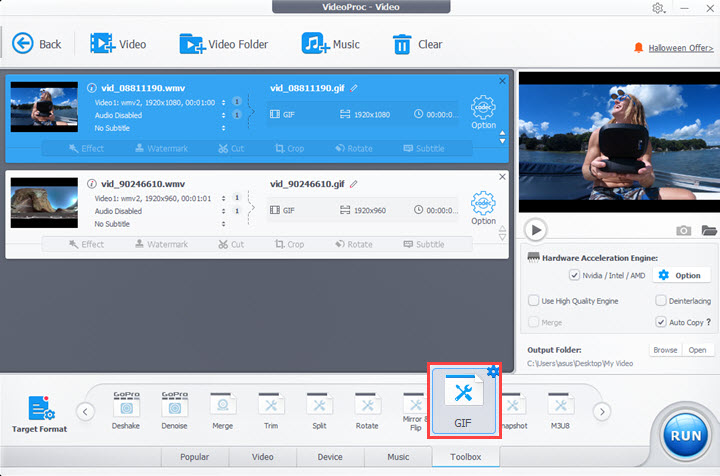Rename output vid_08811190.gif with pencil icon
The height and width of the screenshot is (476, 720).
[354, 88]
